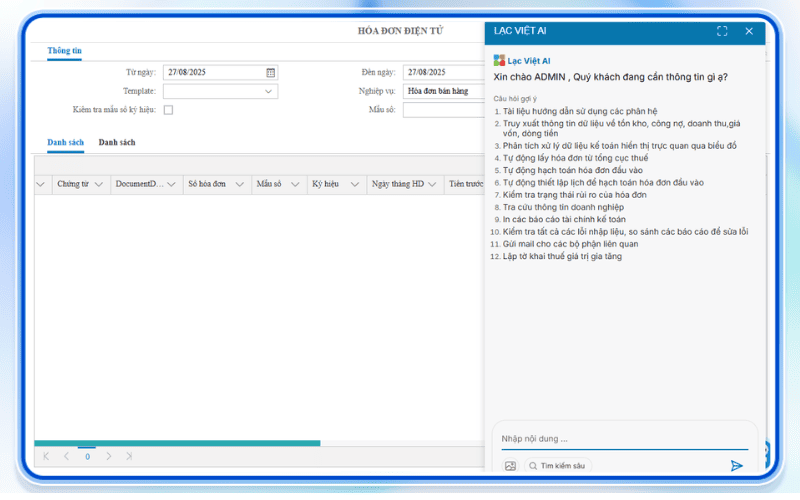Select suggestion Phân tích xử lý dữ liệu kế toán
The height and width of the screenshot is (500, 800).
point(619,146)
